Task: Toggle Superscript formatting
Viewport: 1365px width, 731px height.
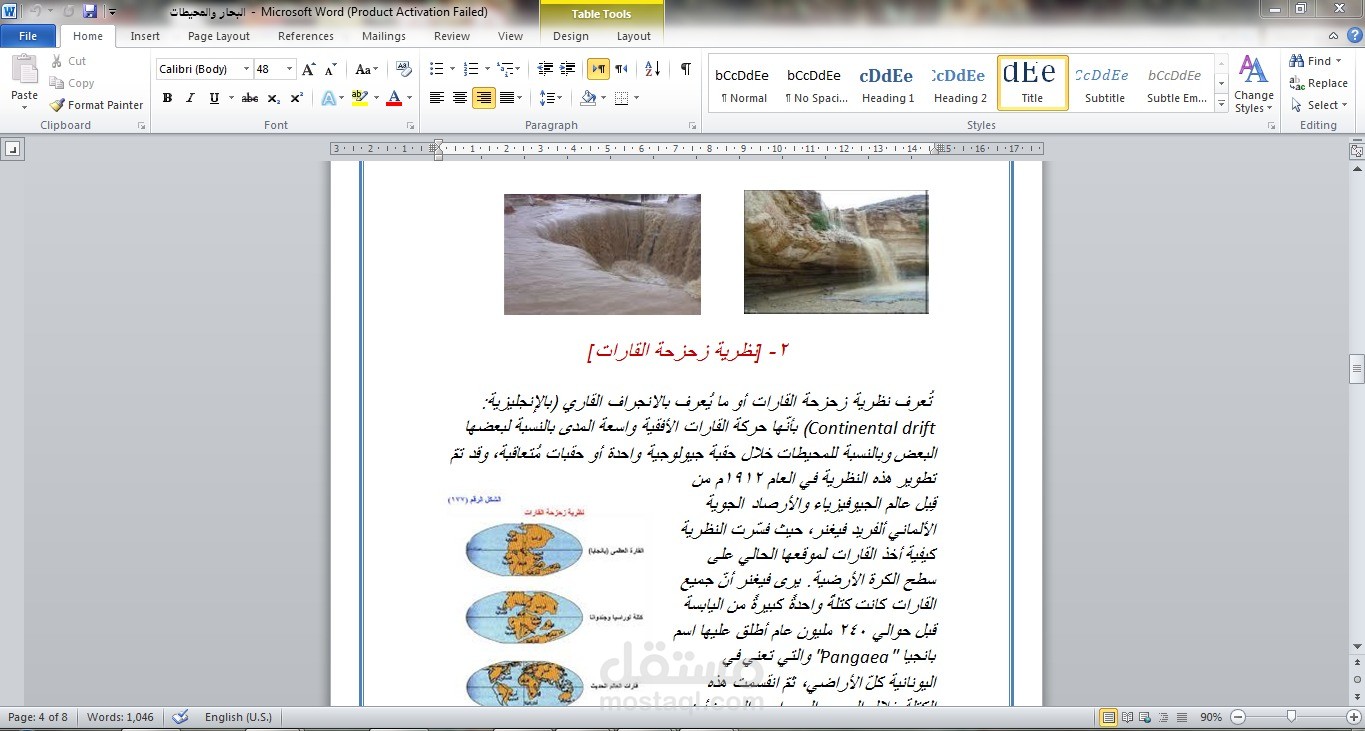Action: tap(296, 98)
